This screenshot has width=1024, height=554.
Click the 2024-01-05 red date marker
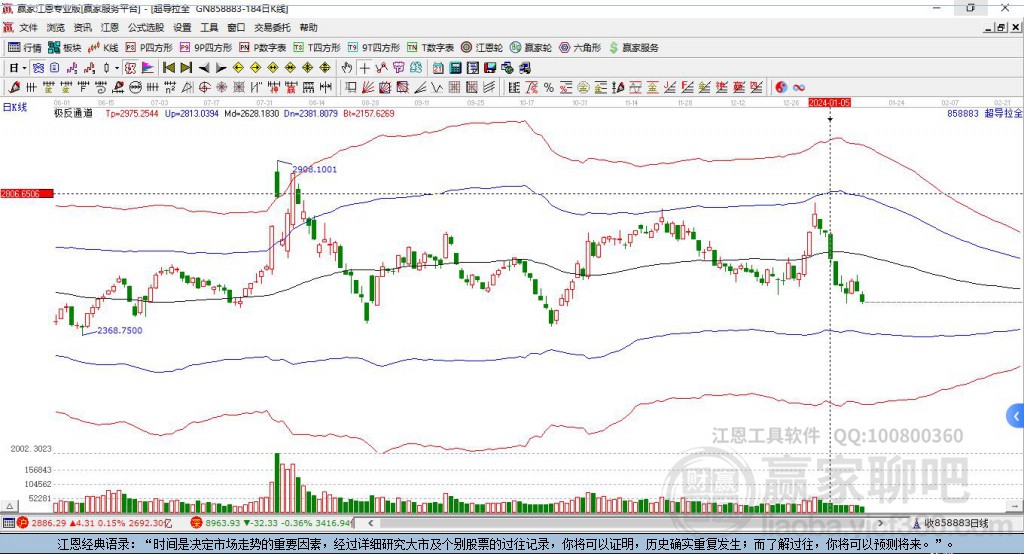829,103
